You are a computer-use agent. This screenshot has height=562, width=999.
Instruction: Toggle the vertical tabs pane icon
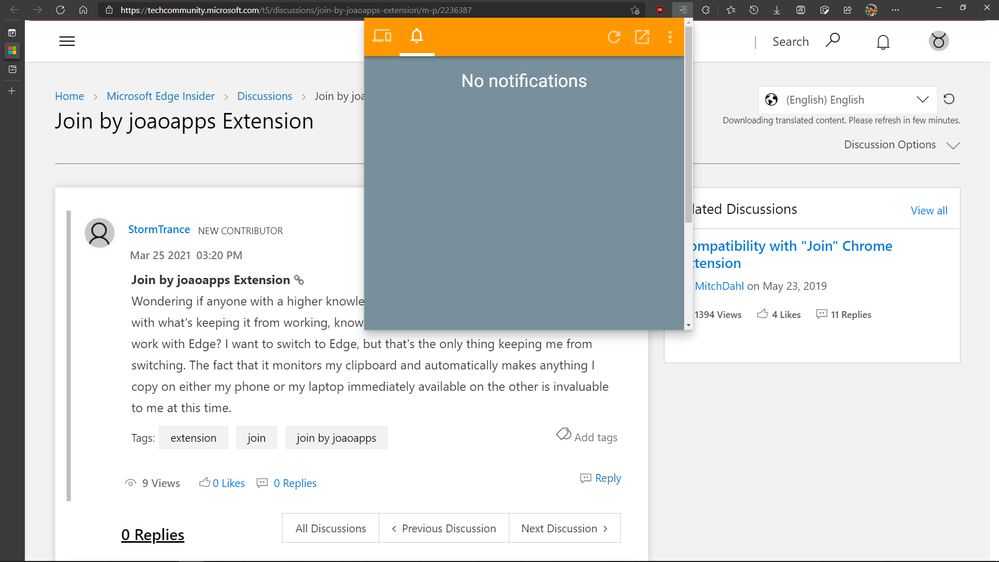(x=12, y=32)
